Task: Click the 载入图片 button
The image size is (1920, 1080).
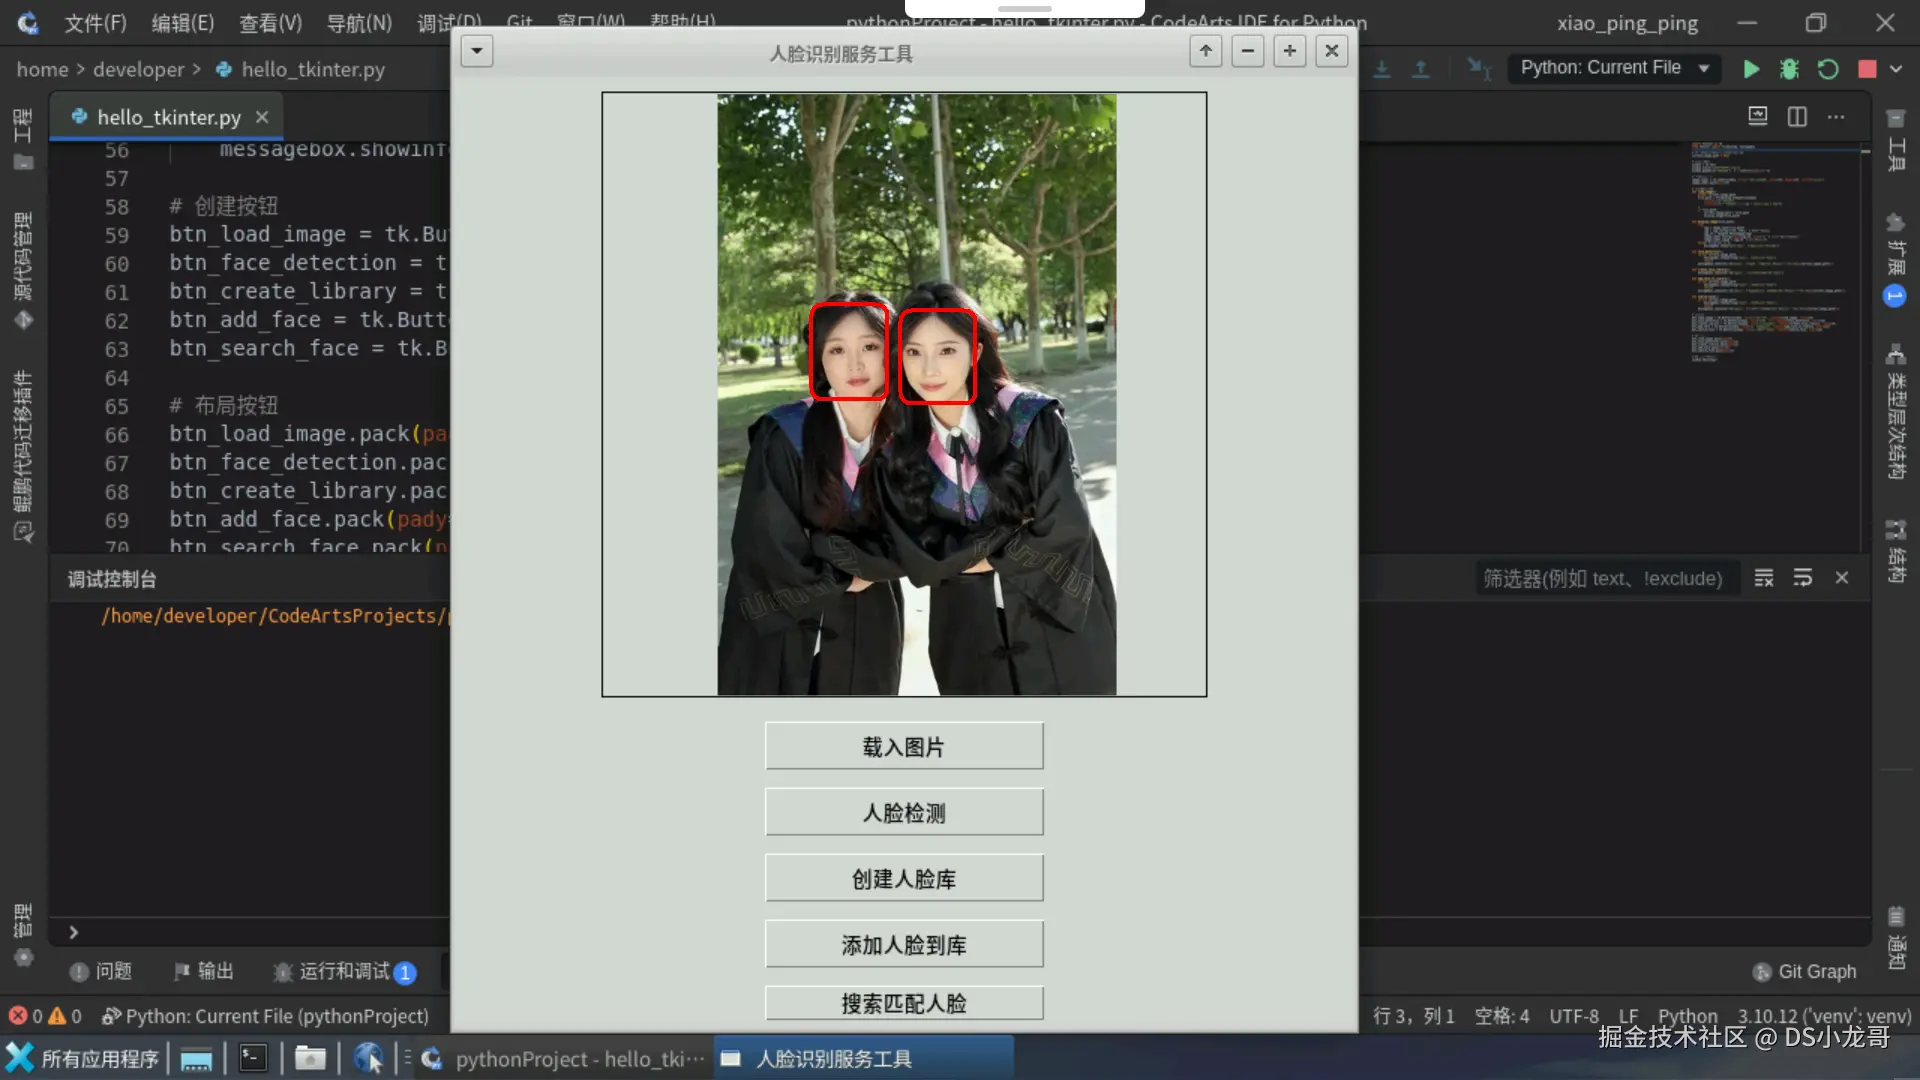Action: 903,746
